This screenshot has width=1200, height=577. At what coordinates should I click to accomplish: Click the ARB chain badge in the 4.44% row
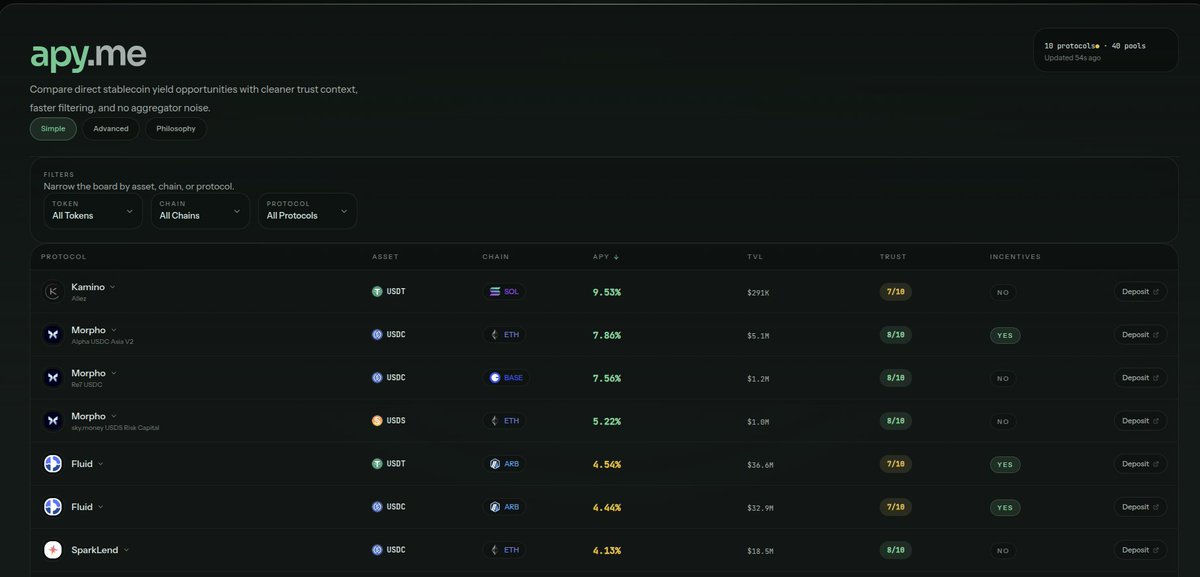pyautogui.click(x=504, y=507)
